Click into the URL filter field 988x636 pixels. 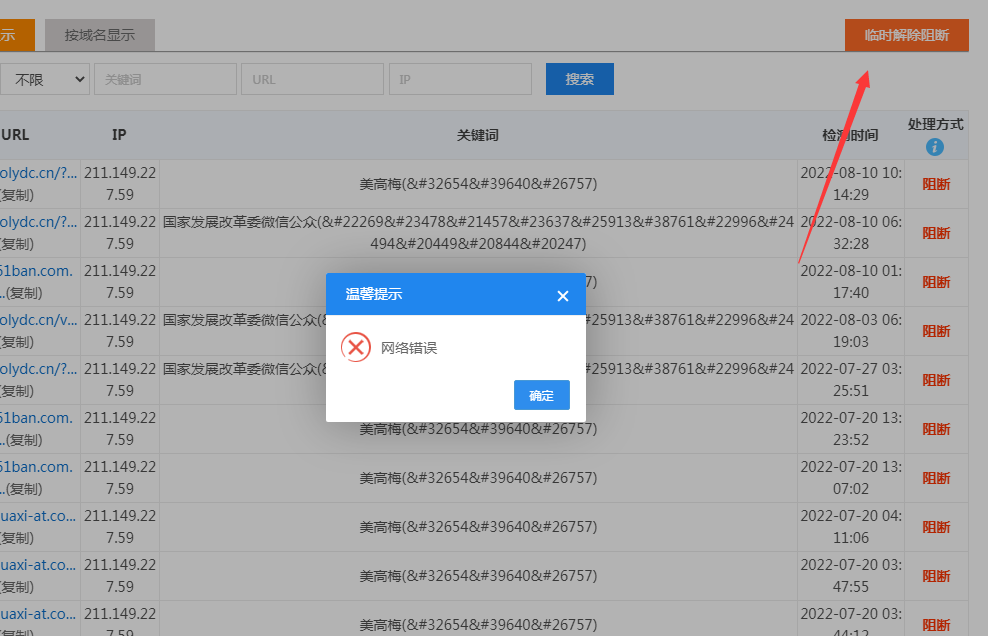[312, 79]
